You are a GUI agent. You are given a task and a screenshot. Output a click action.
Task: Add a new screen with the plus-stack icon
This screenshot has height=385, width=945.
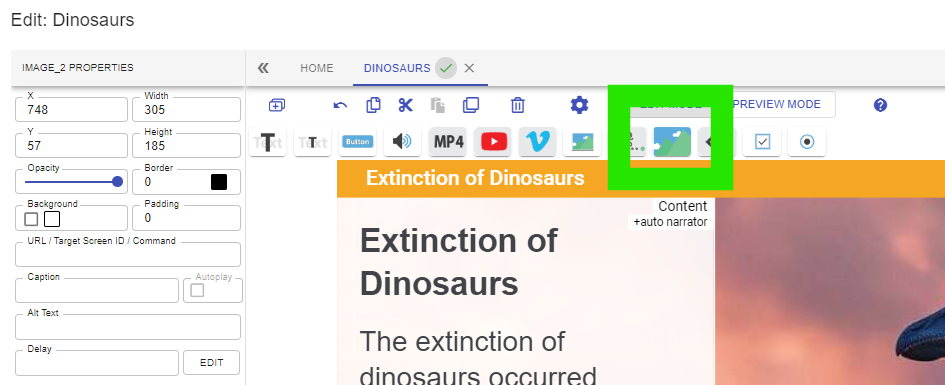click(x=277, y=105)
